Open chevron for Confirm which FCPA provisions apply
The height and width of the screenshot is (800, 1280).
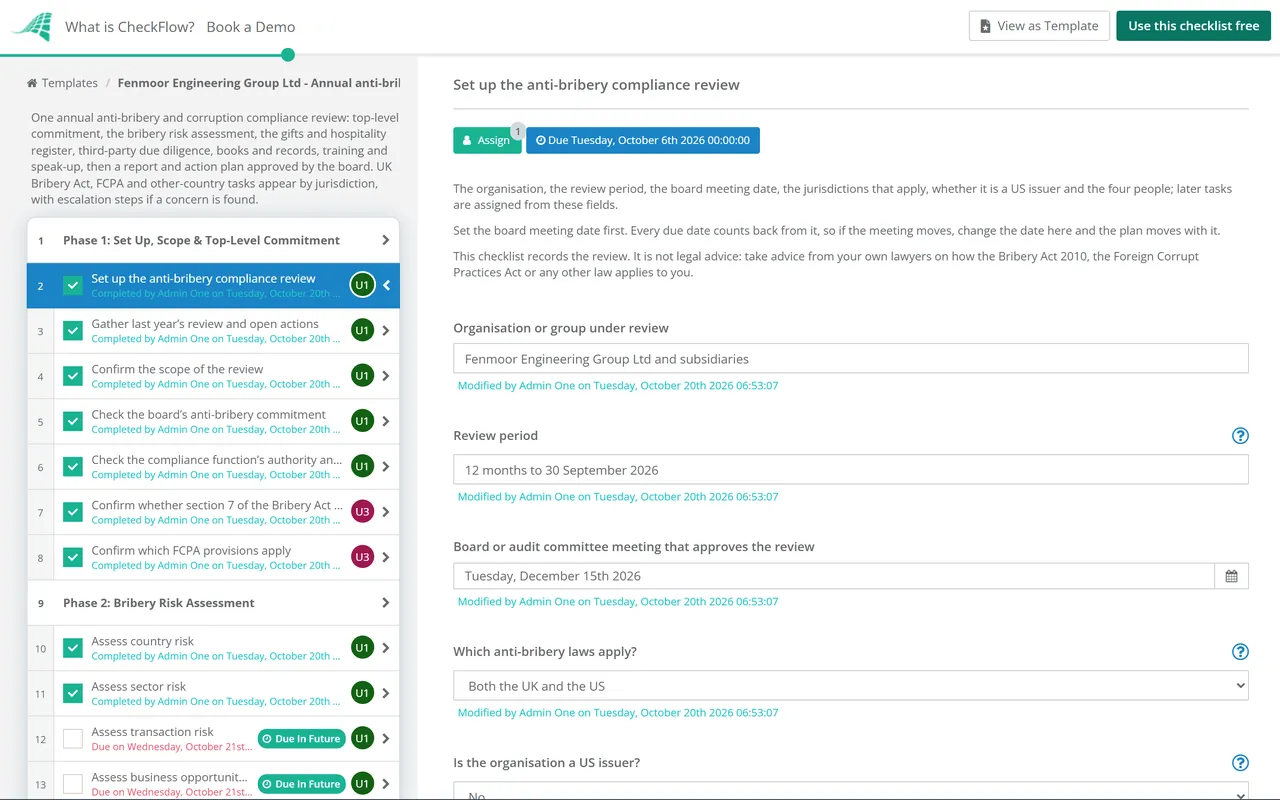point(386,557)
